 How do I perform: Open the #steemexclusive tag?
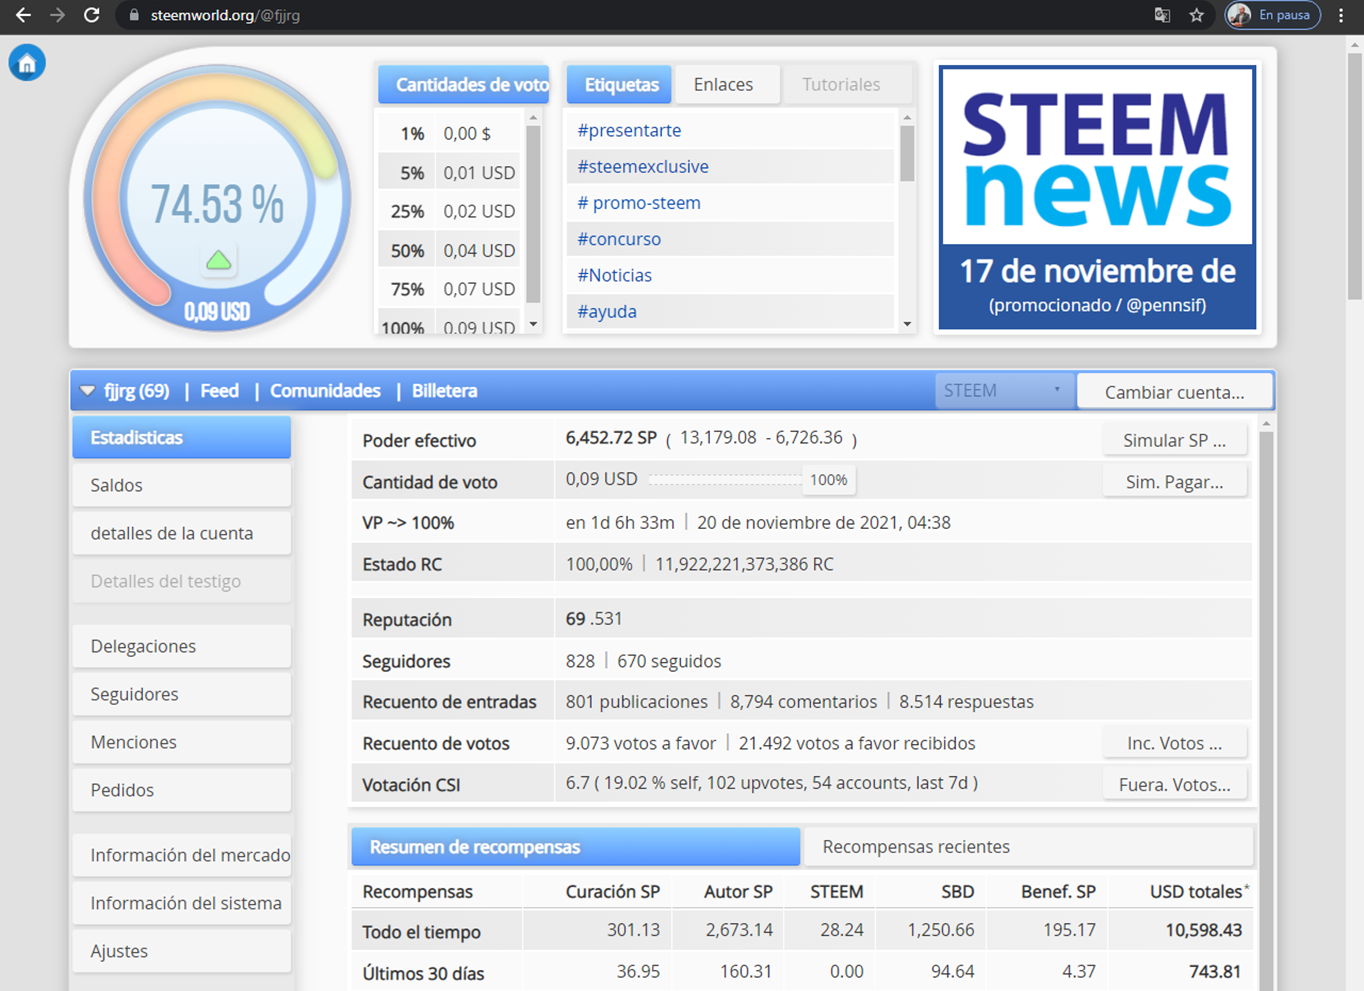[643, 166]
